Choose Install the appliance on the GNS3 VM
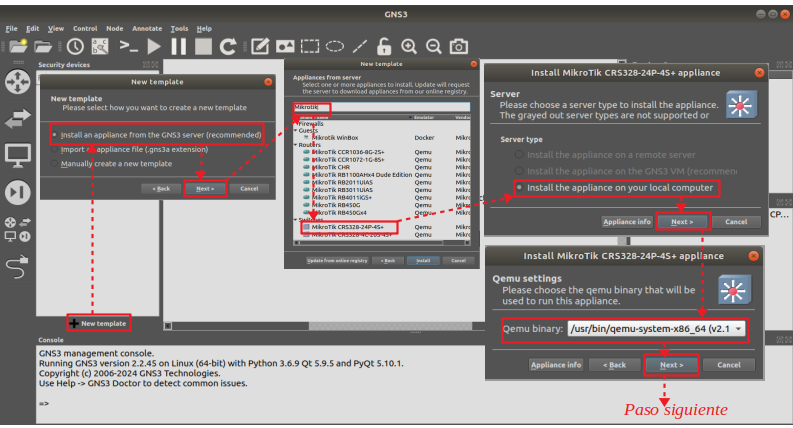This screenshot has width=793, height=428. point(626,171)
